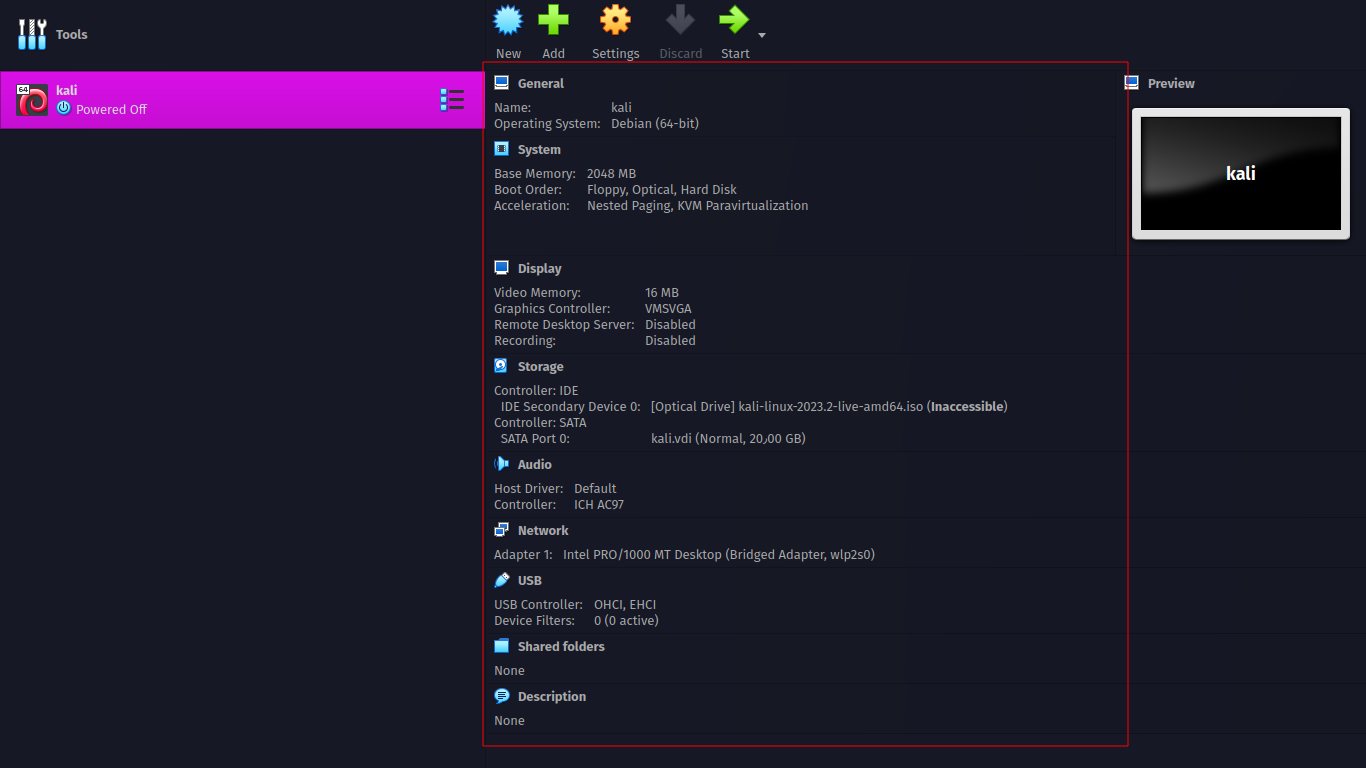Click the kali.vdi SATA Port 0 entry

728,439
